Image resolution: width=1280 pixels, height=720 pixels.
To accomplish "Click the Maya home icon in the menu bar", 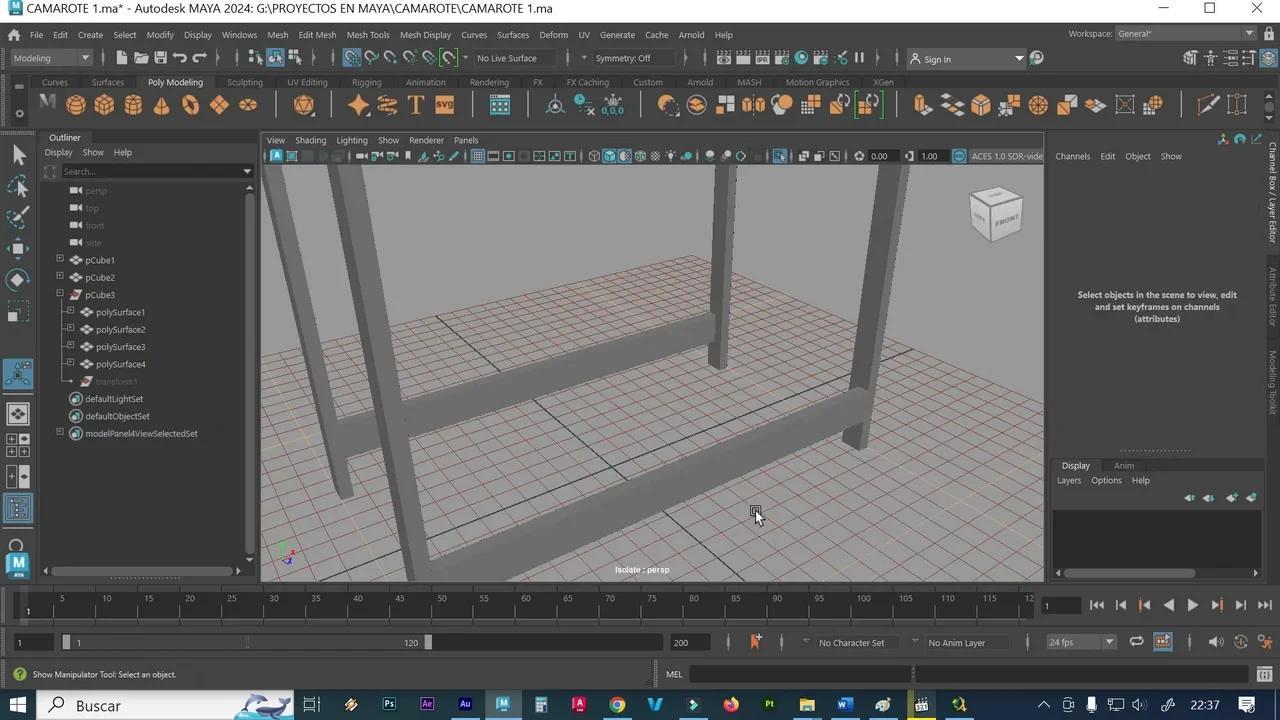I will point(14,35).
